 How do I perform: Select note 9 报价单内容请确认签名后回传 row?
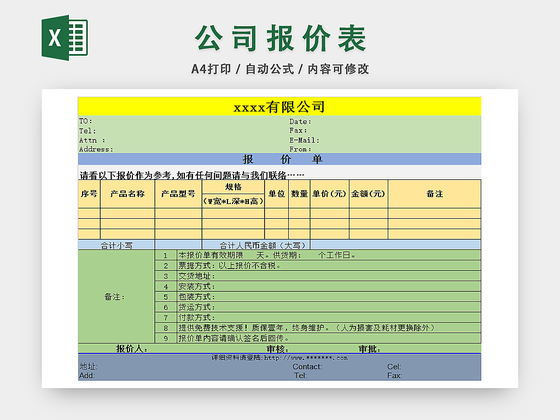pyautogui.click(x=329, y=338)
